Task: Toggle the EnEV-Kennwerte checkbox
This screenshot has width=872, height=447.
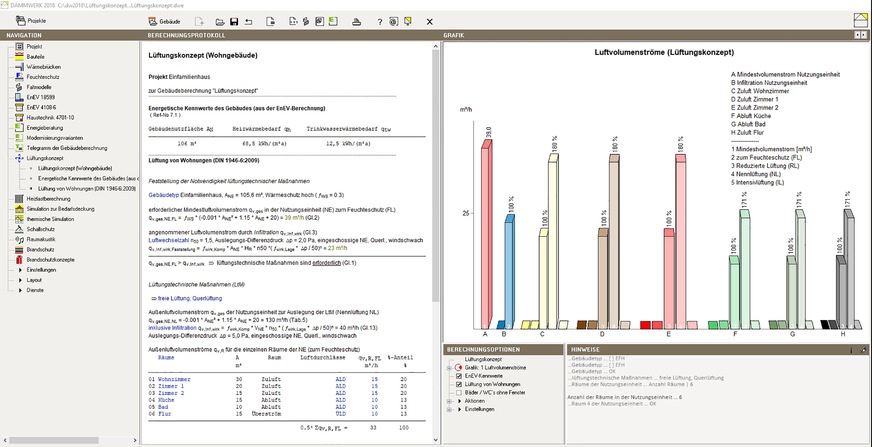Action: coord(459,376)
